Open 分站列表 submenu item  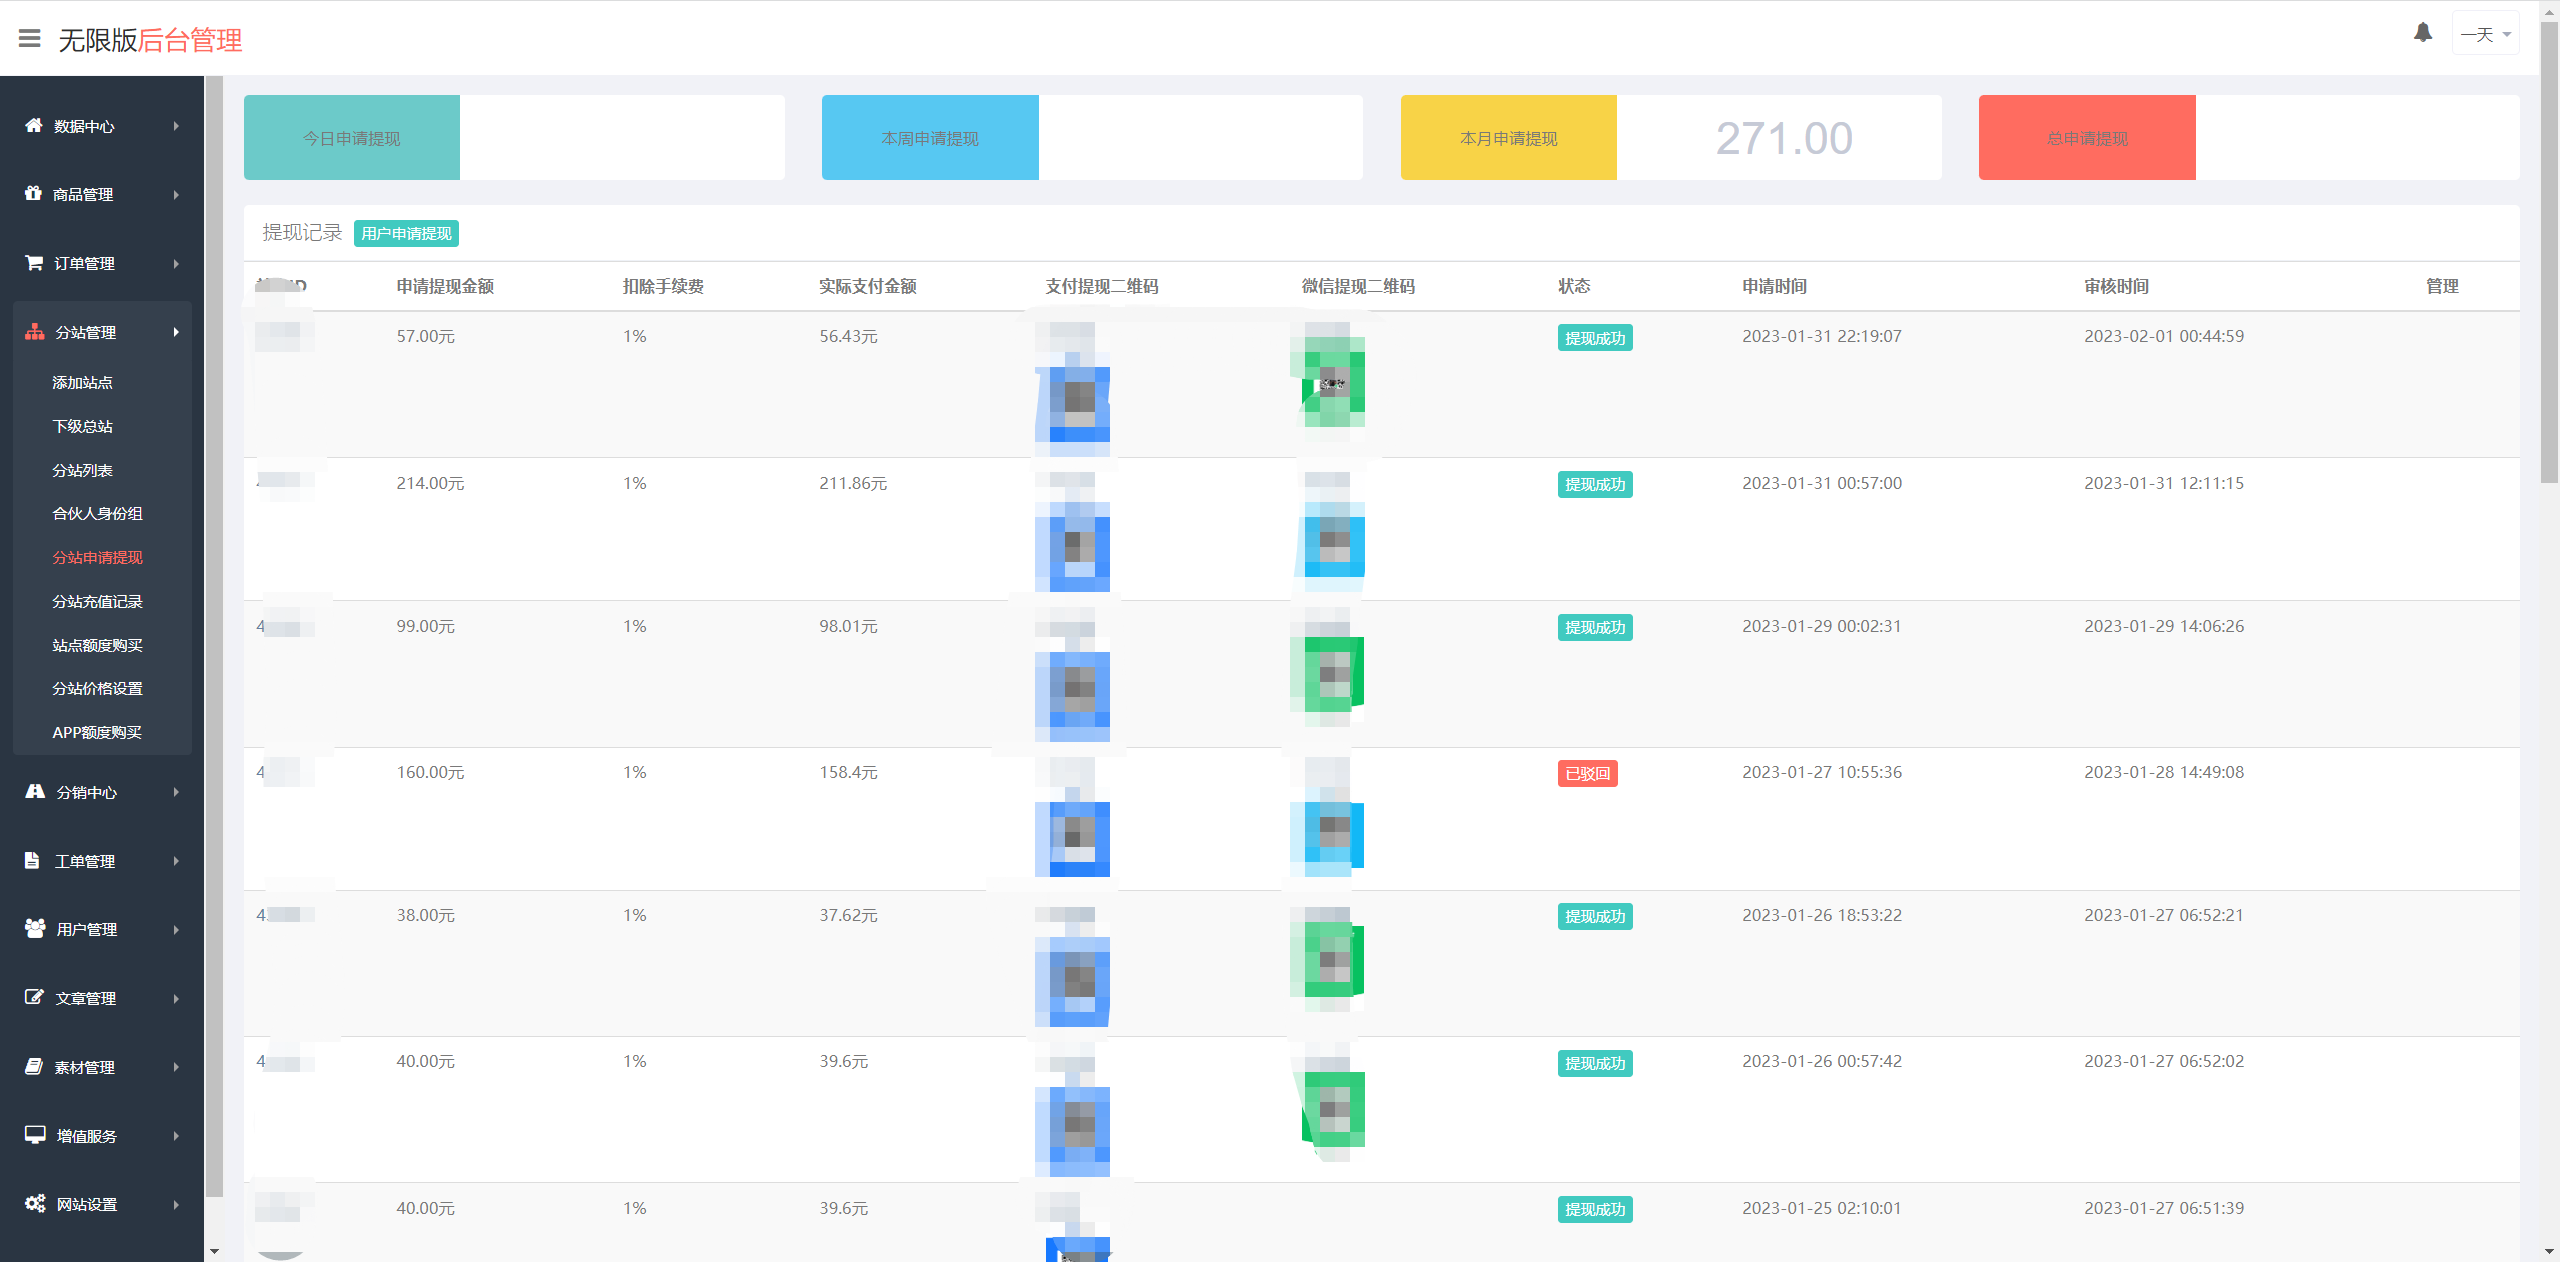pos(82,470)
